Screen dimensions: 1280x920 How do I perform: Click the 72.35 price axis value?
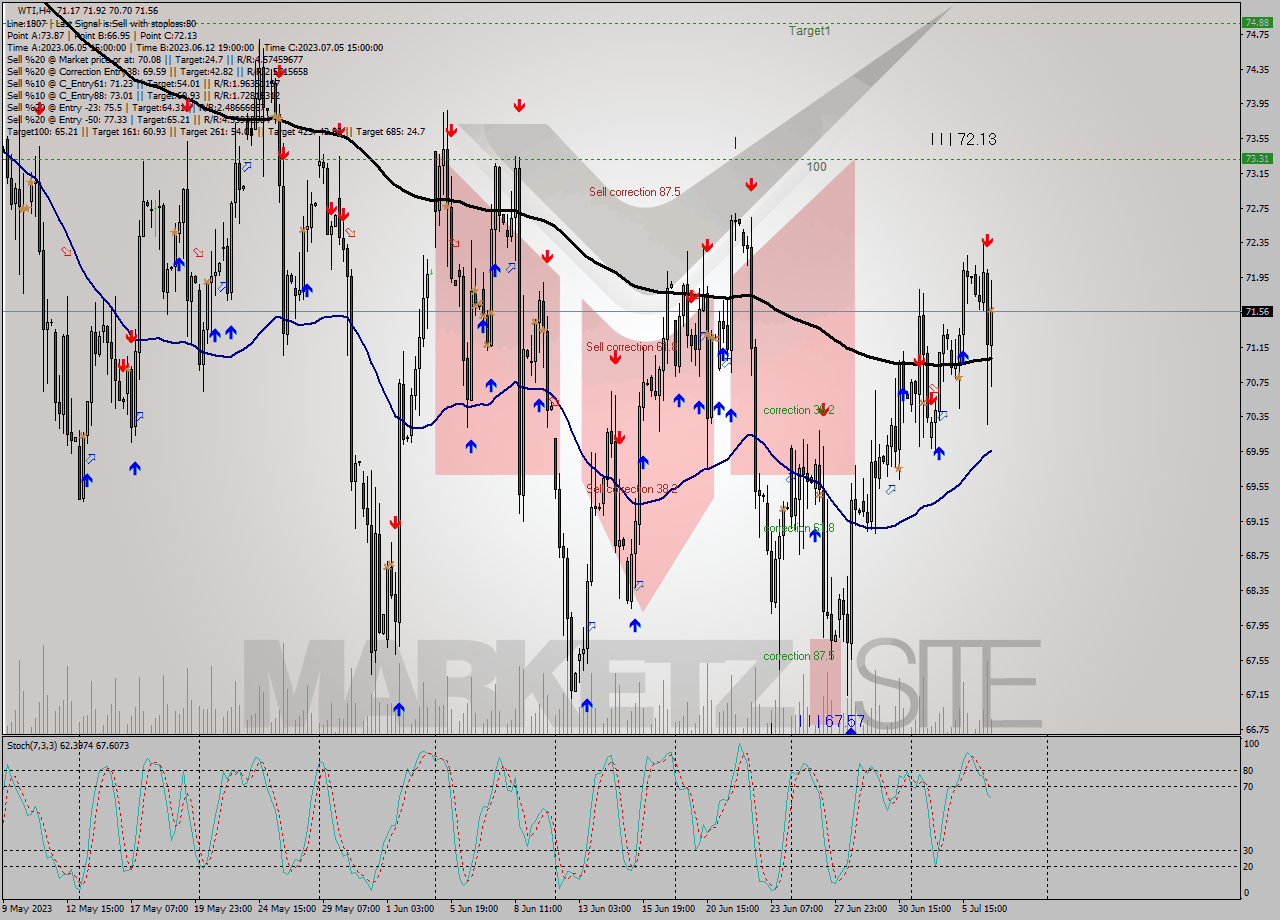[x=1256, y=242]
